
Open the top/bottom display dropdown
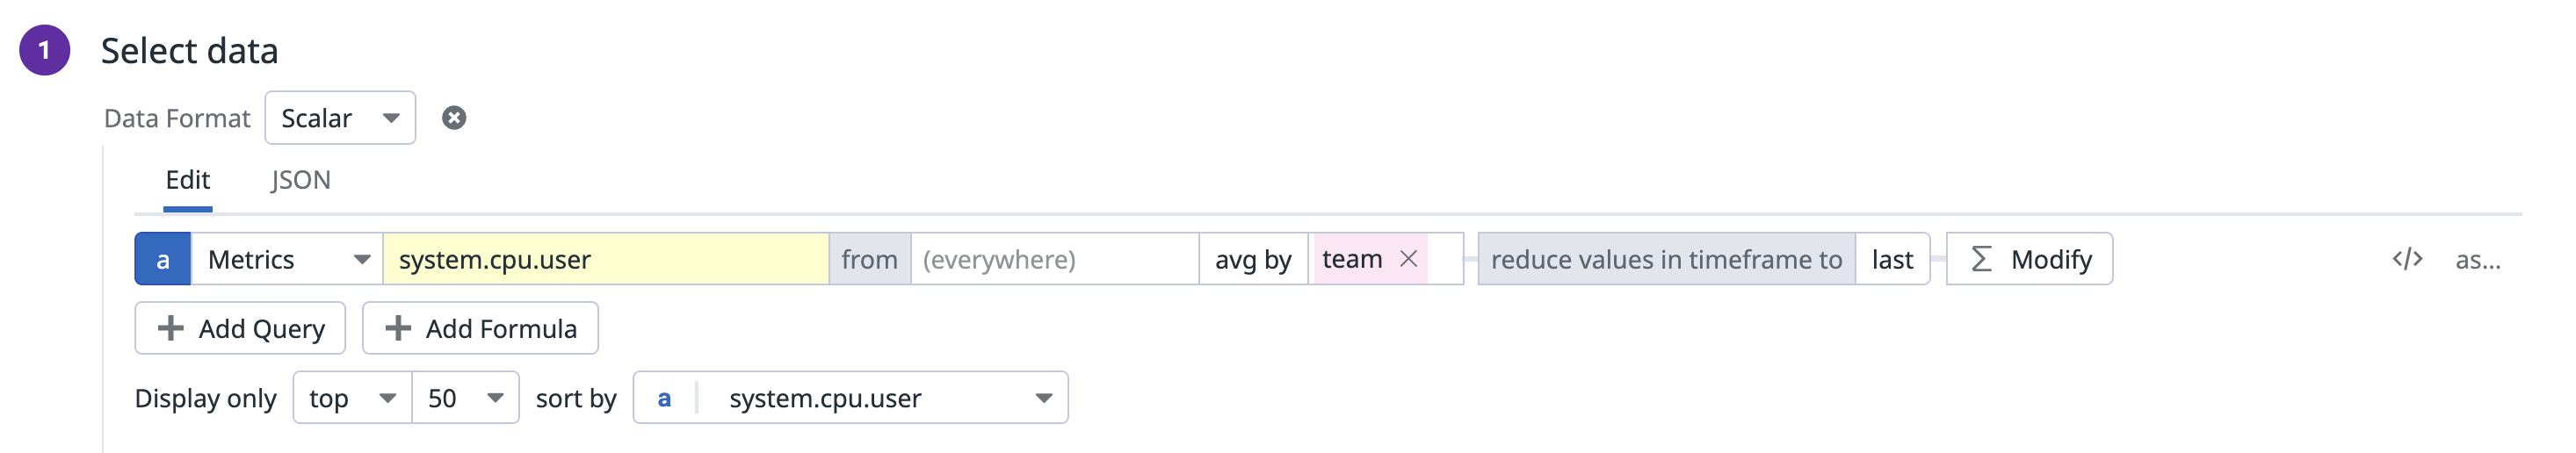click(x=352, y=398)
